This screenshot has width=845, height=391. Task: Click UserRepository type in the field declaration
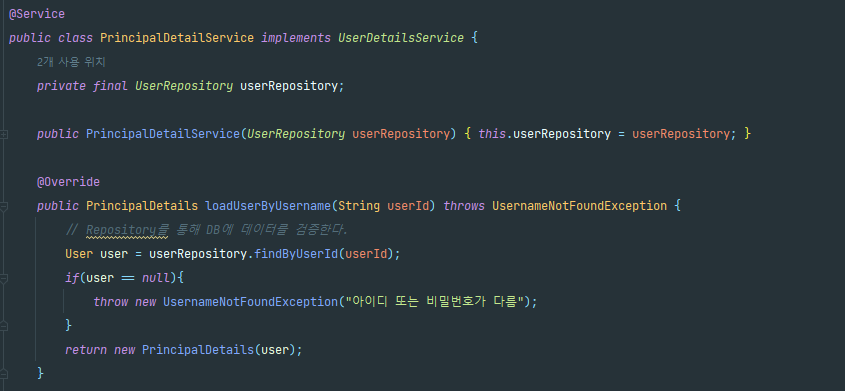point(184,86)
